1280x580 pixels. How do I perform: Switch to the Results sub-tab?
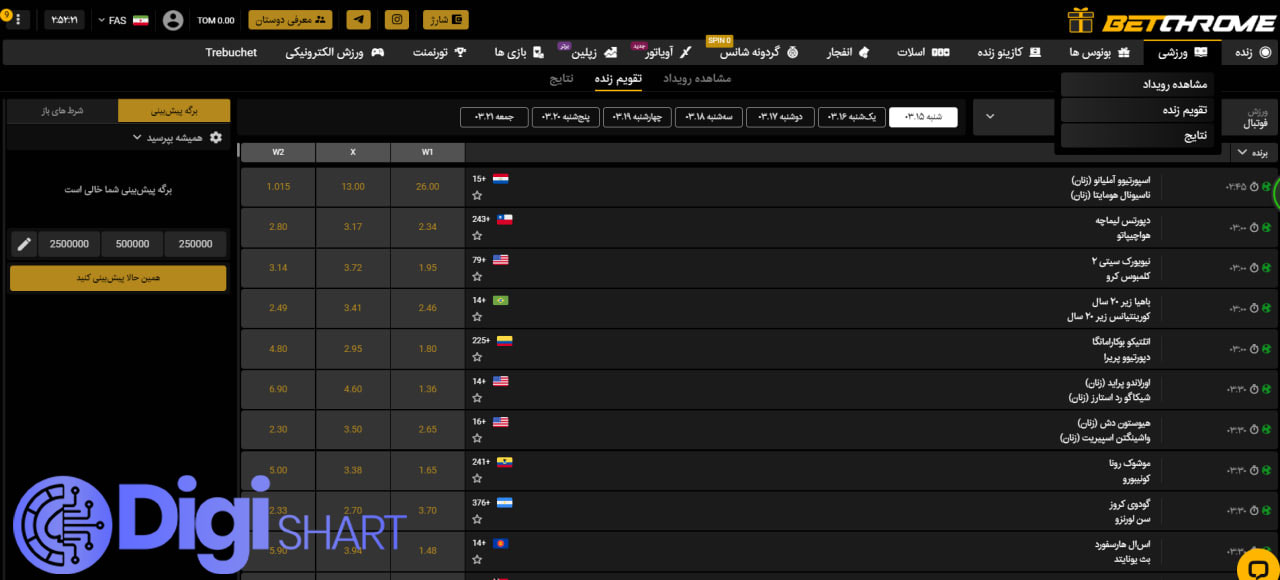coord(563,78)
